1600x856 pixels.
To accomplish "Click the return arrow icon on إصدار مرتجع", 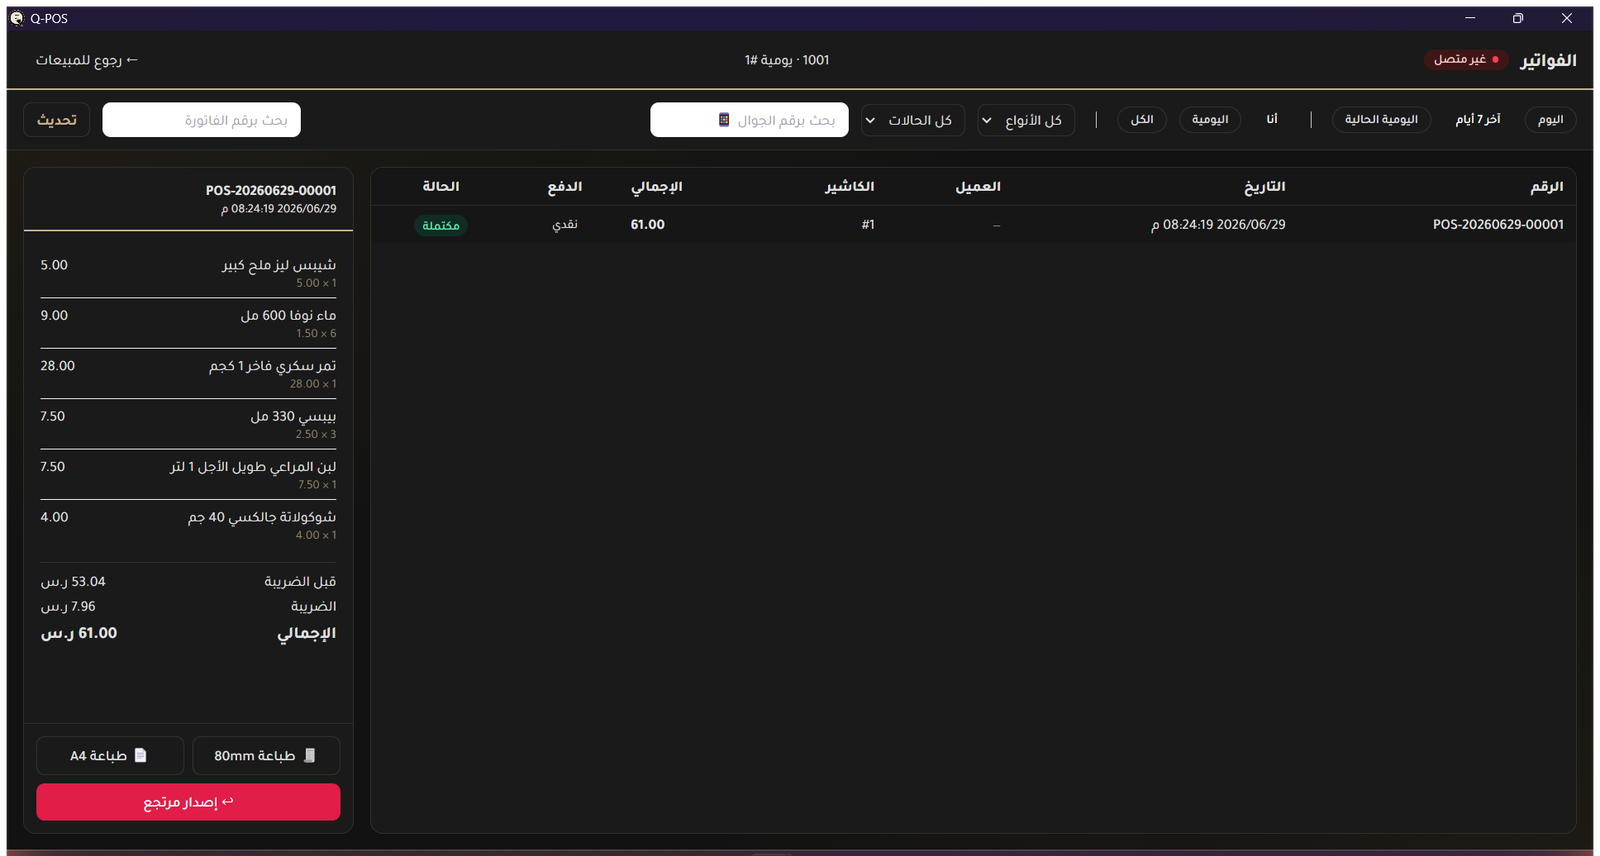I will tap(228, 801).
